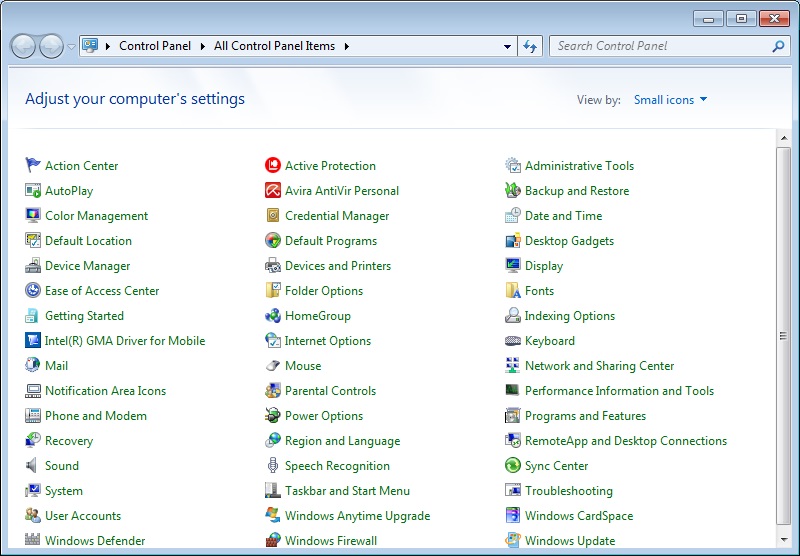Open the Power Options battery icon

click(x=273, y=415)
